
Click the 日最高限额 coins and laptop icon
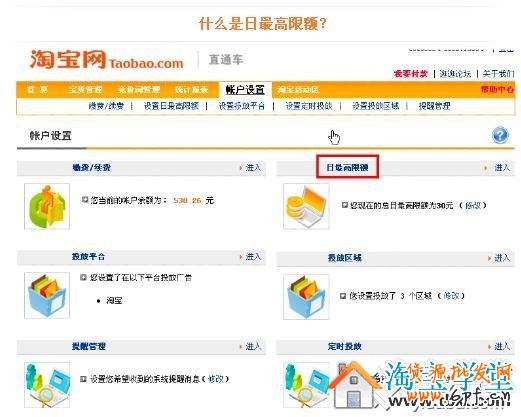click(306, 206)
